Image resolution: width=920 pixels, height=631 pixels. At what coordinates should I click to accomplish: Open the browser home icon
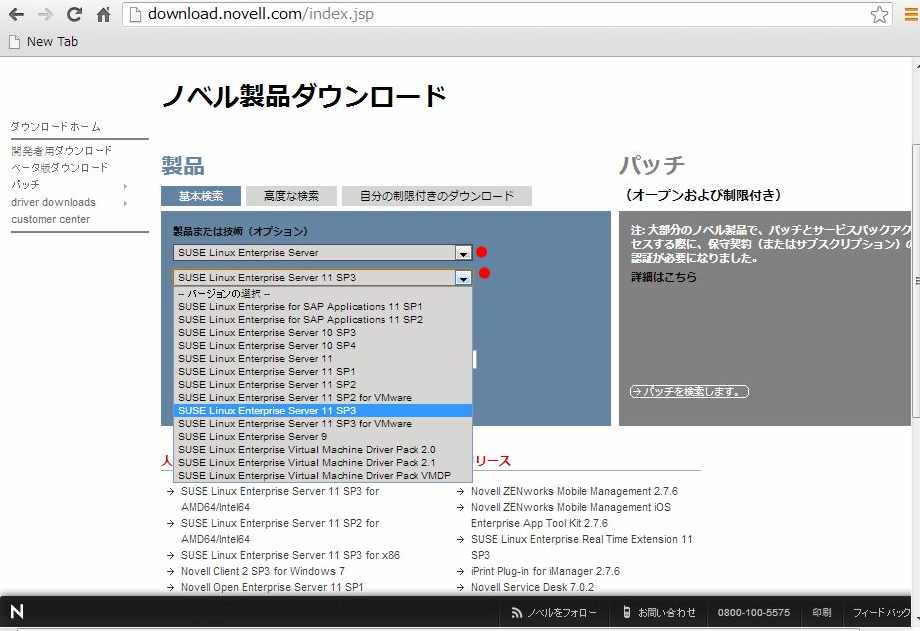[103, 14]
